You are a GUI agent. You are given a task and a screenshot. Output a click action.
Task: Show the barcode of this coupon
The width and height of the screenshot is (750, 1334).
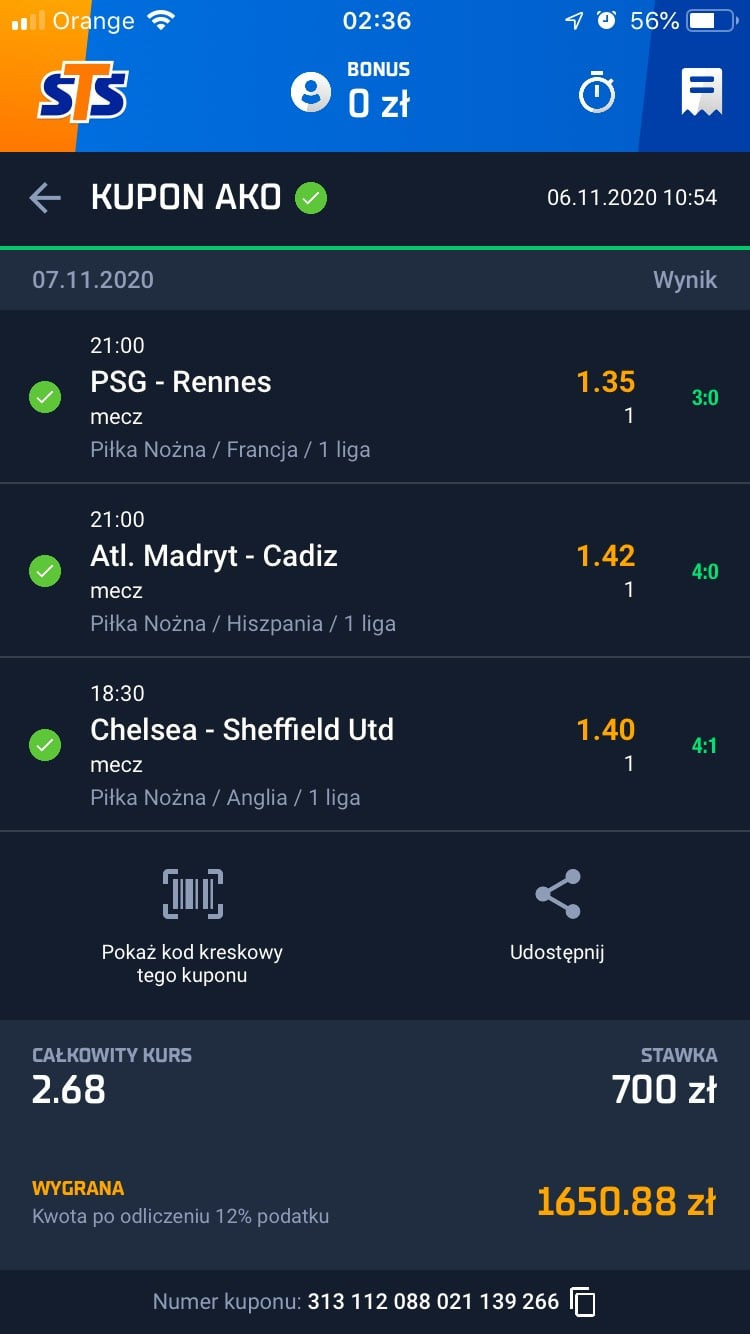(x=192, y=894)
